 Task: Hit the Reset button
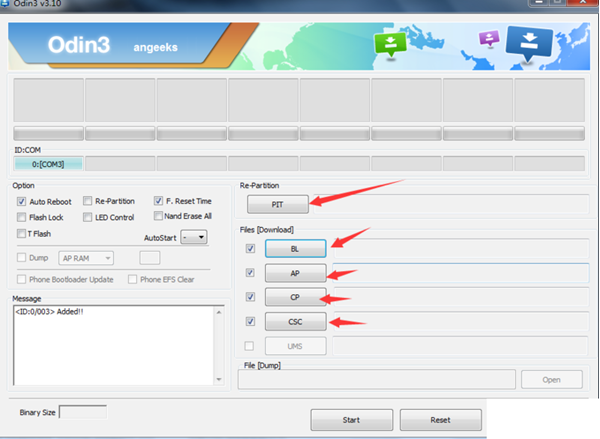click(x=440, y=418)
